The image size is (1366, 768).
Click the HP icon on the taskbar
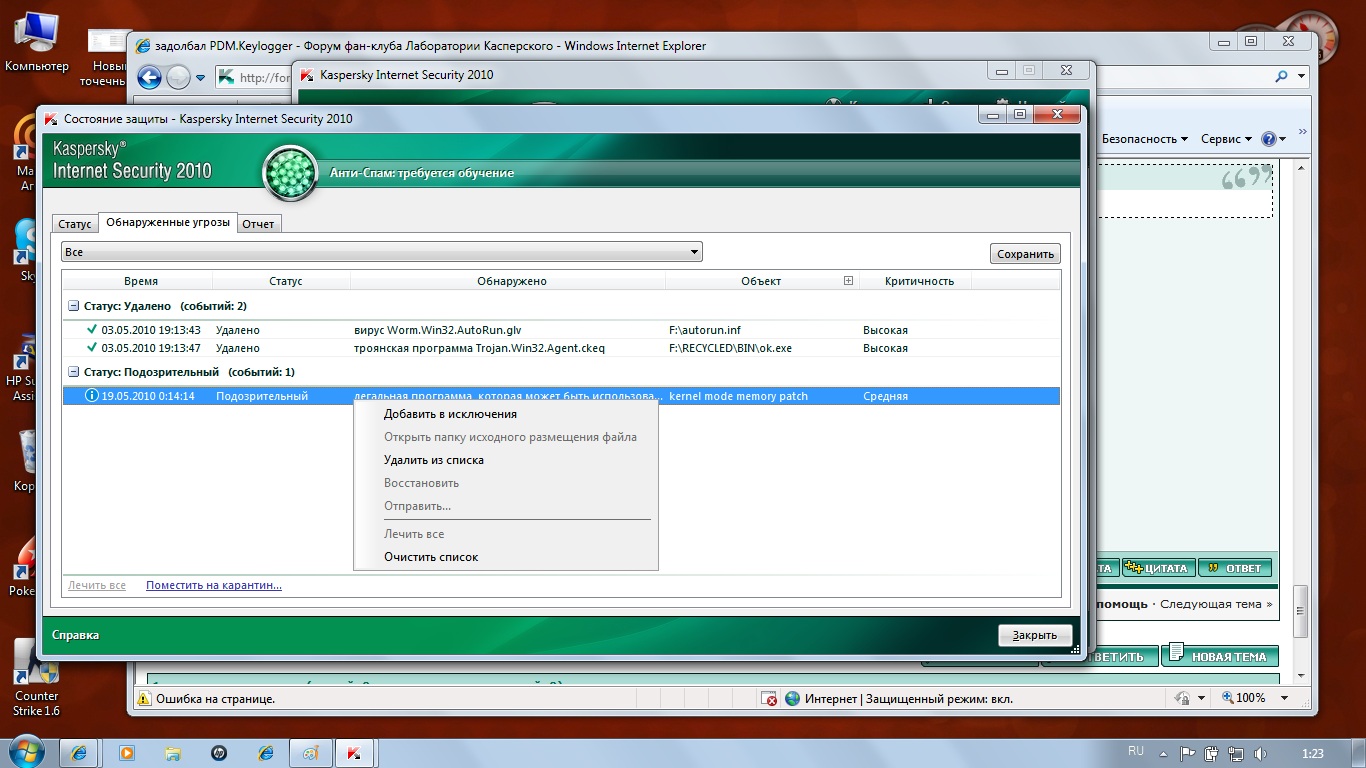click(219, 753)
